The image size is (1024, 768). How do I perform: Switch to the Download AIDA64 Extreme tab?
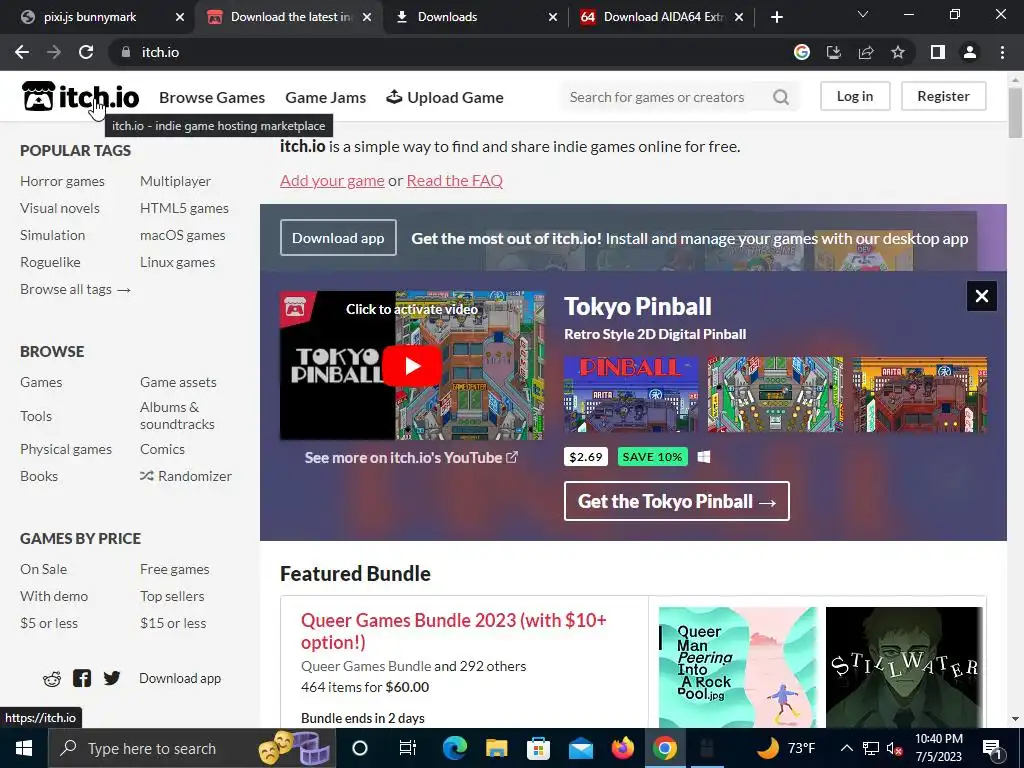[663, 17]
